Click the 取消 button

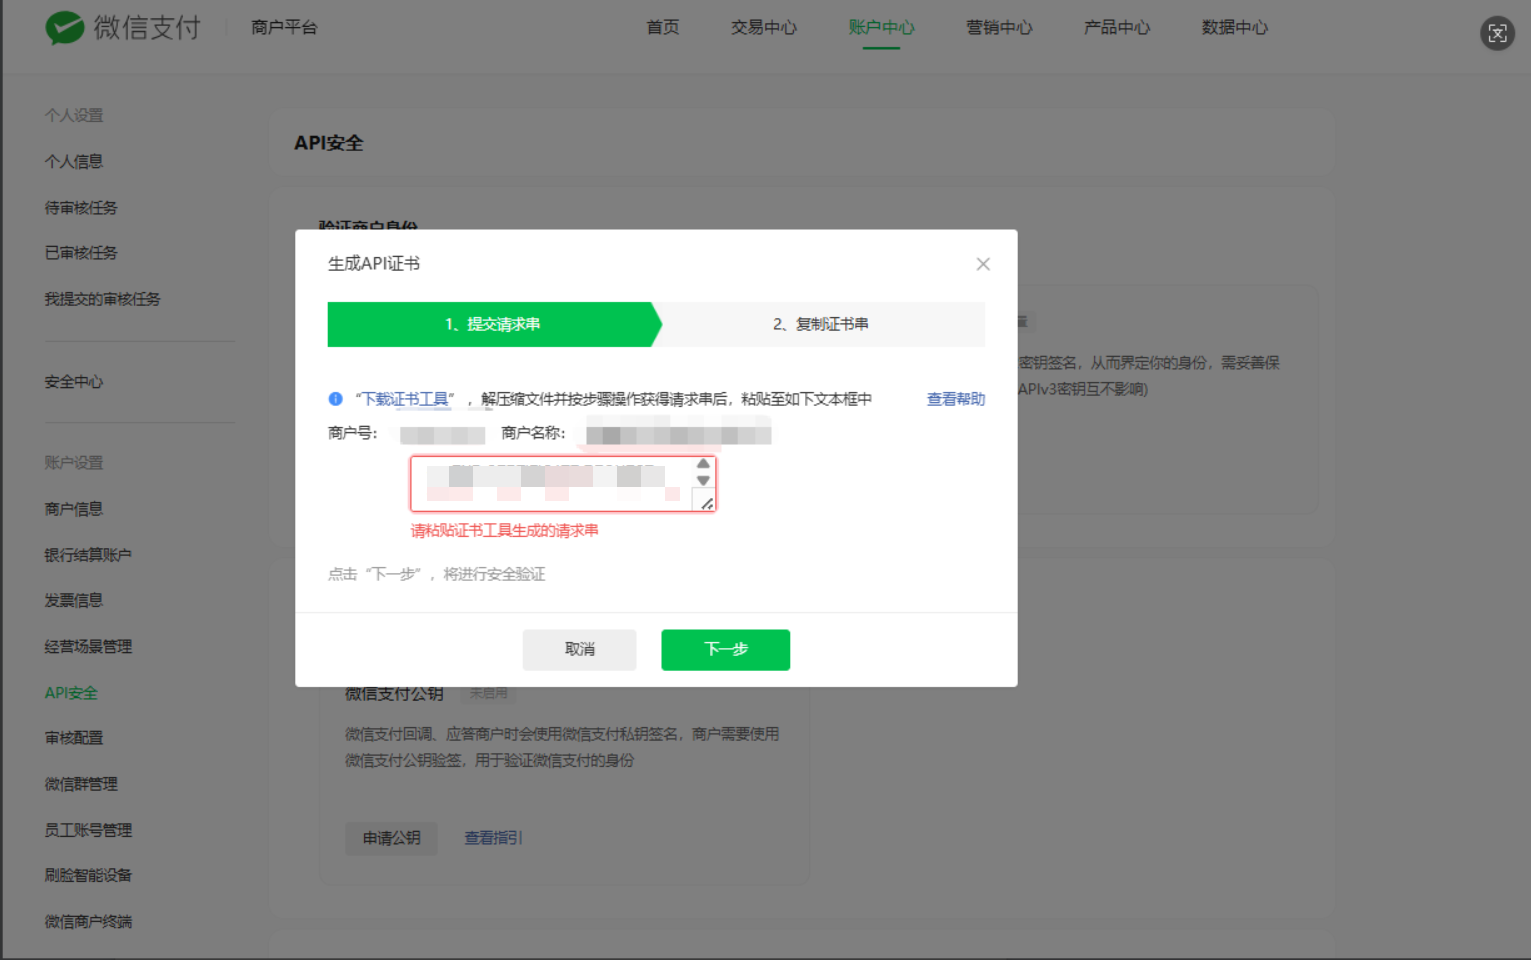point(579,649)
